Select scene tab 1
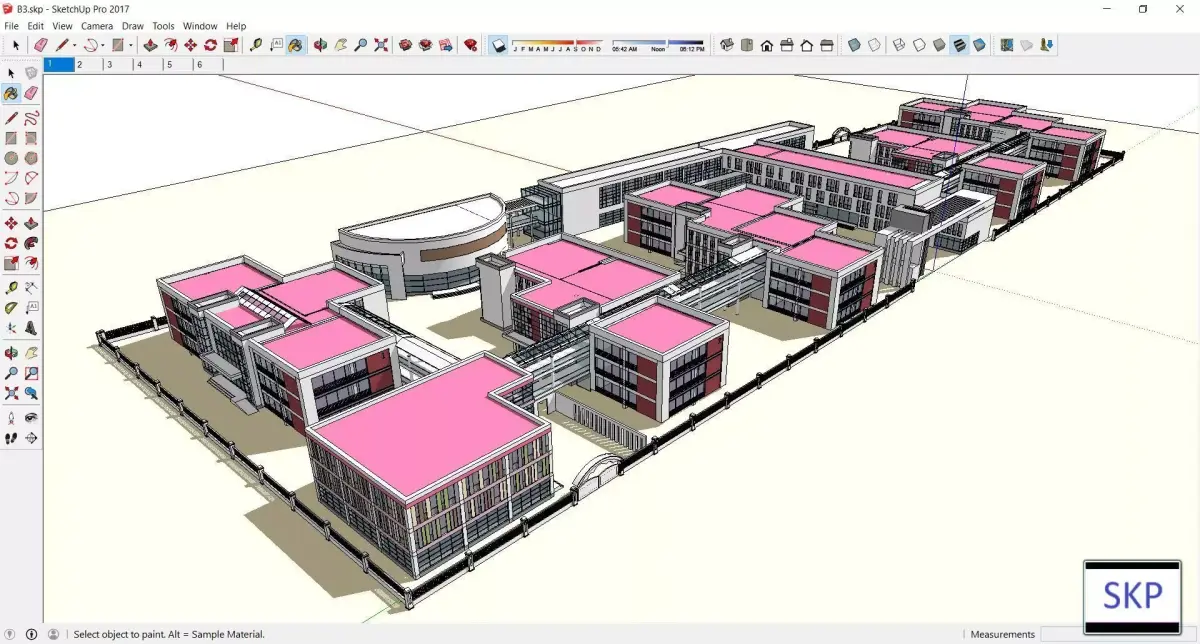The height and width of the screenshot is (644, 1200). pos(59,64)
